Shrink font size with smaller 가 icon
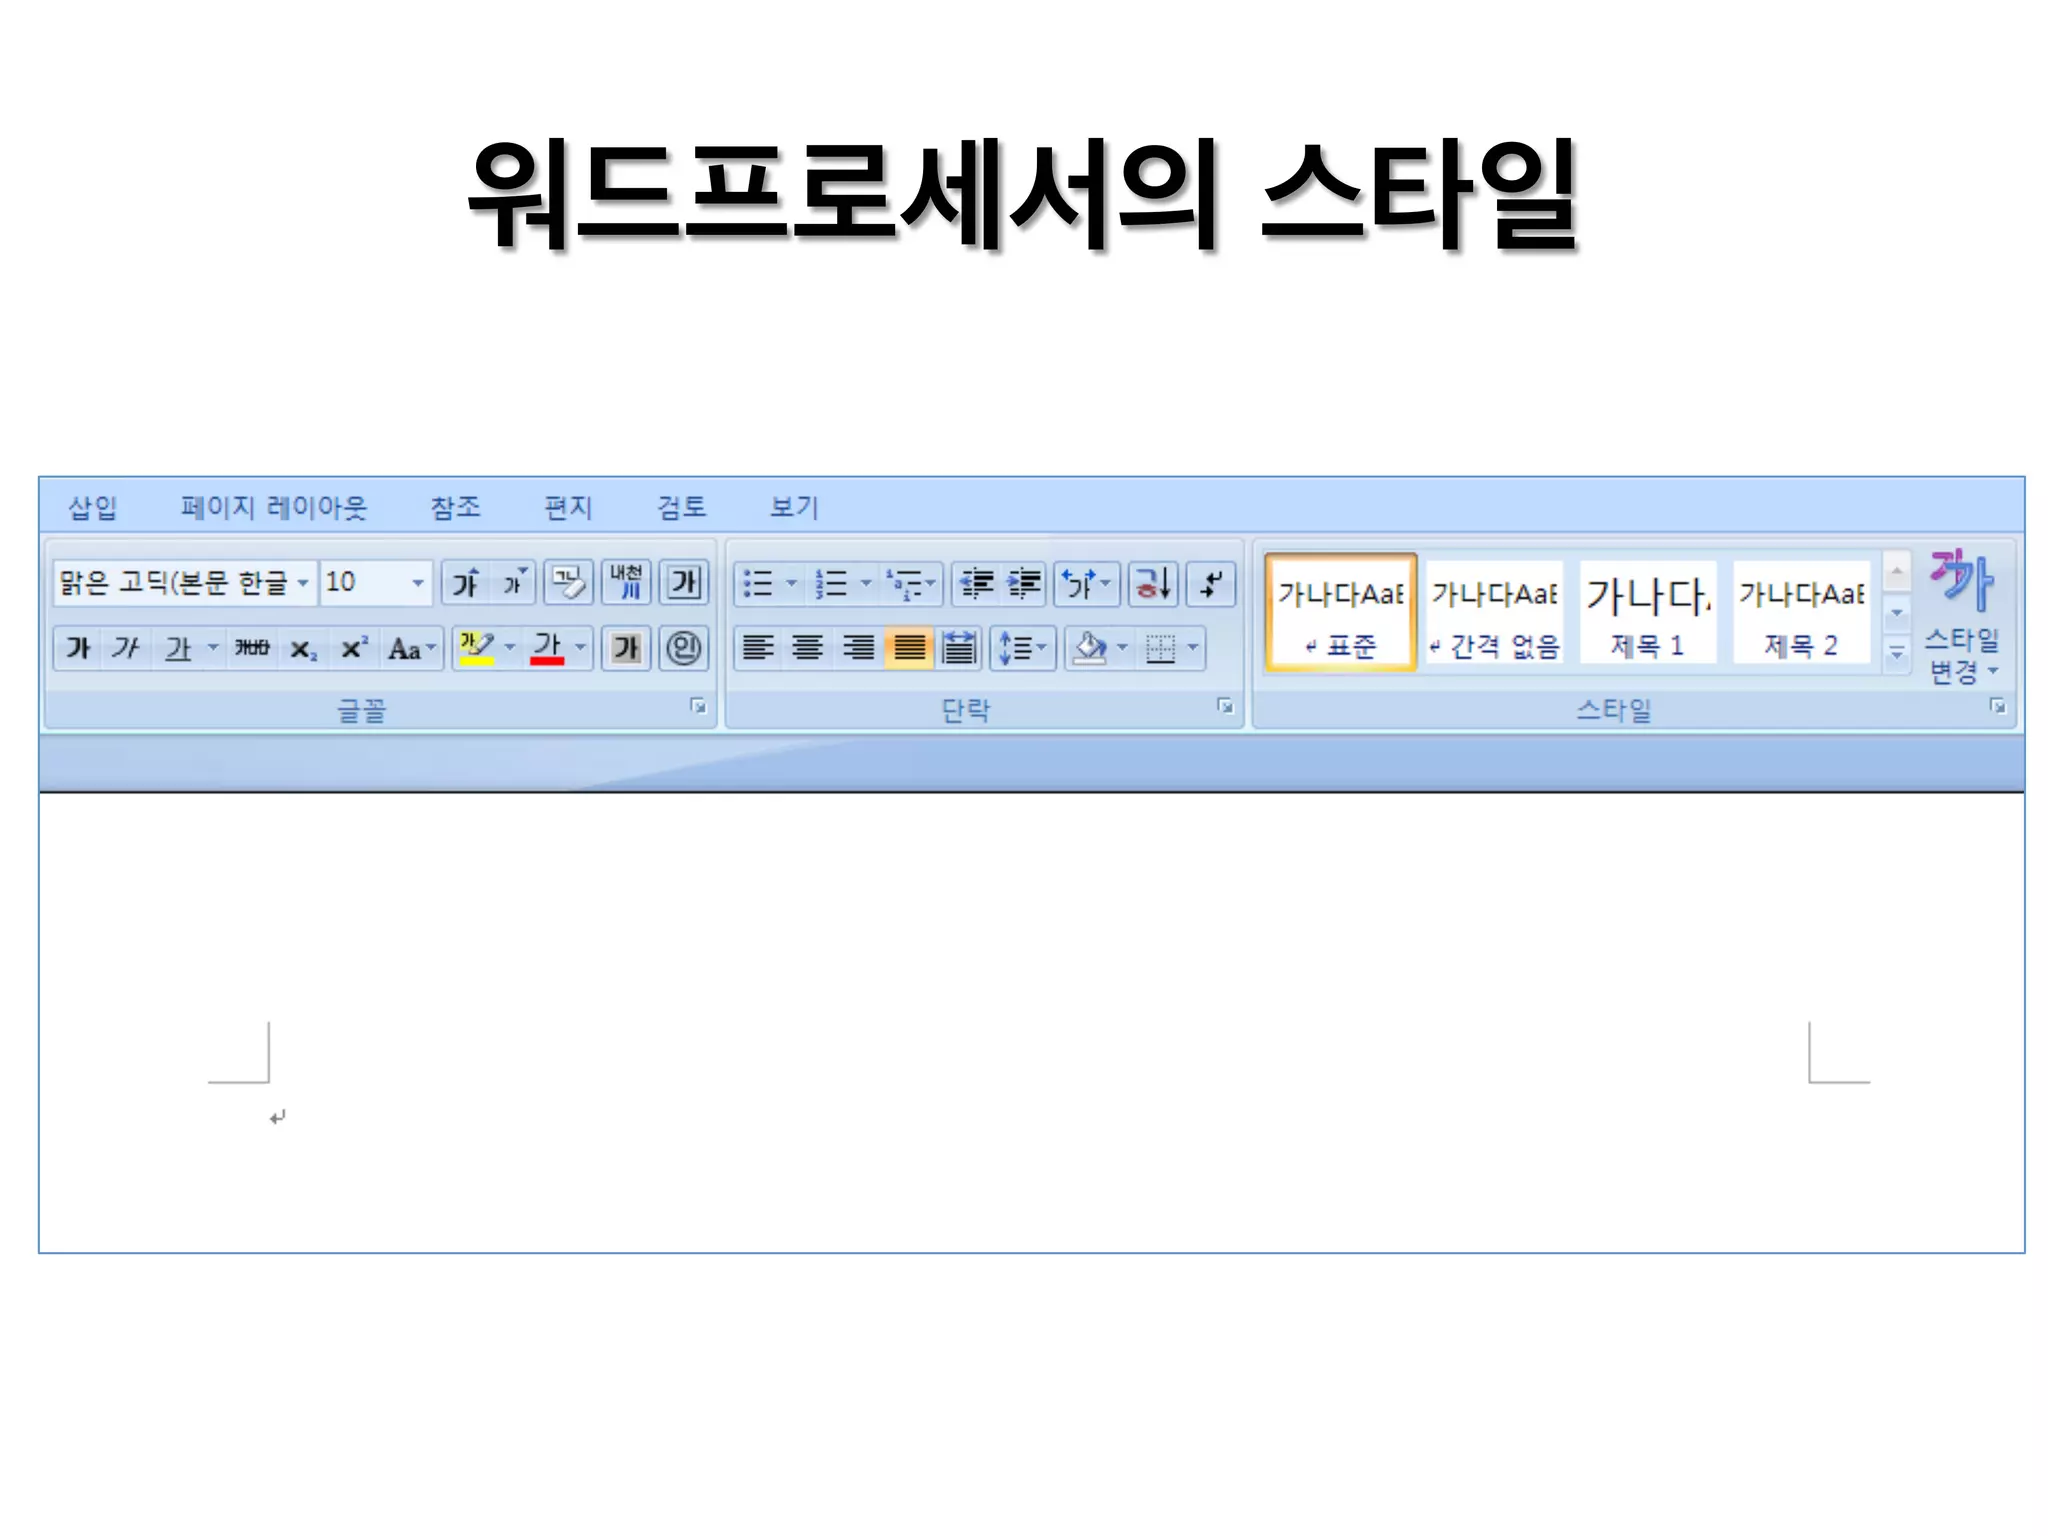This screenshot has width=2048, height=1536. click(x=513, y=583)
